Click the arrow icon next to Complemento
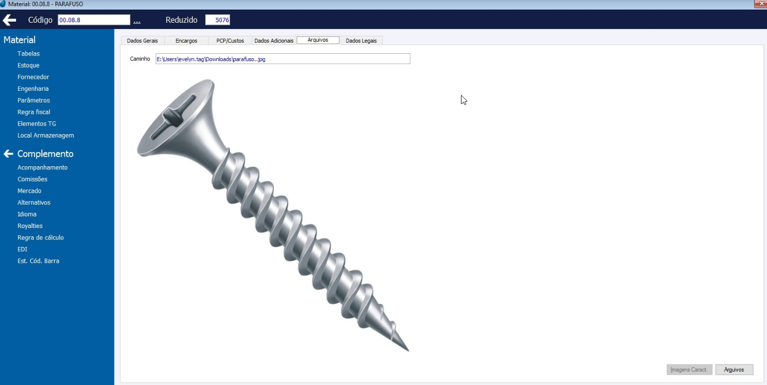Viewport: 767px width, 385px height. (x=8, y=154)
